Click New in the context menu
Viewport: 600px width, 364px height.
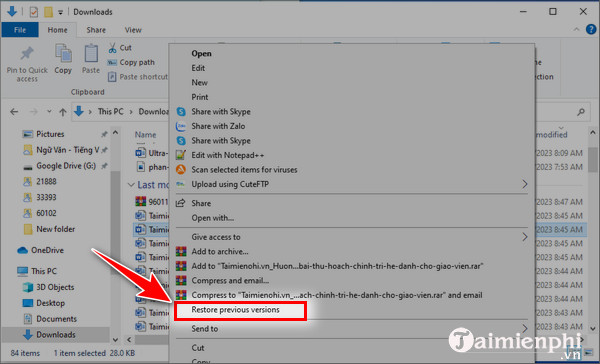tap(199, 83)
